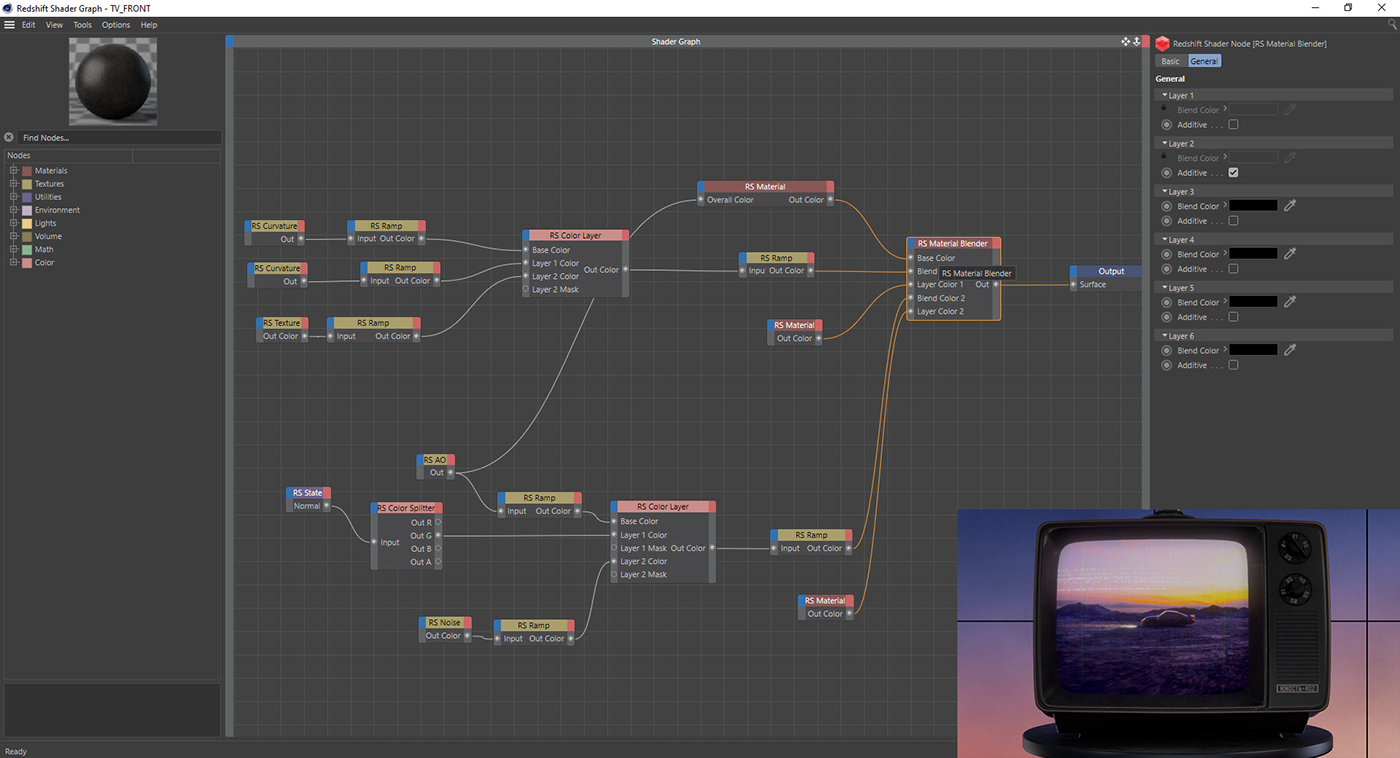Click the Shader Graph zoom arrow icon
This screenshot has width=1400, height=758.
(x=1136, y=42)
